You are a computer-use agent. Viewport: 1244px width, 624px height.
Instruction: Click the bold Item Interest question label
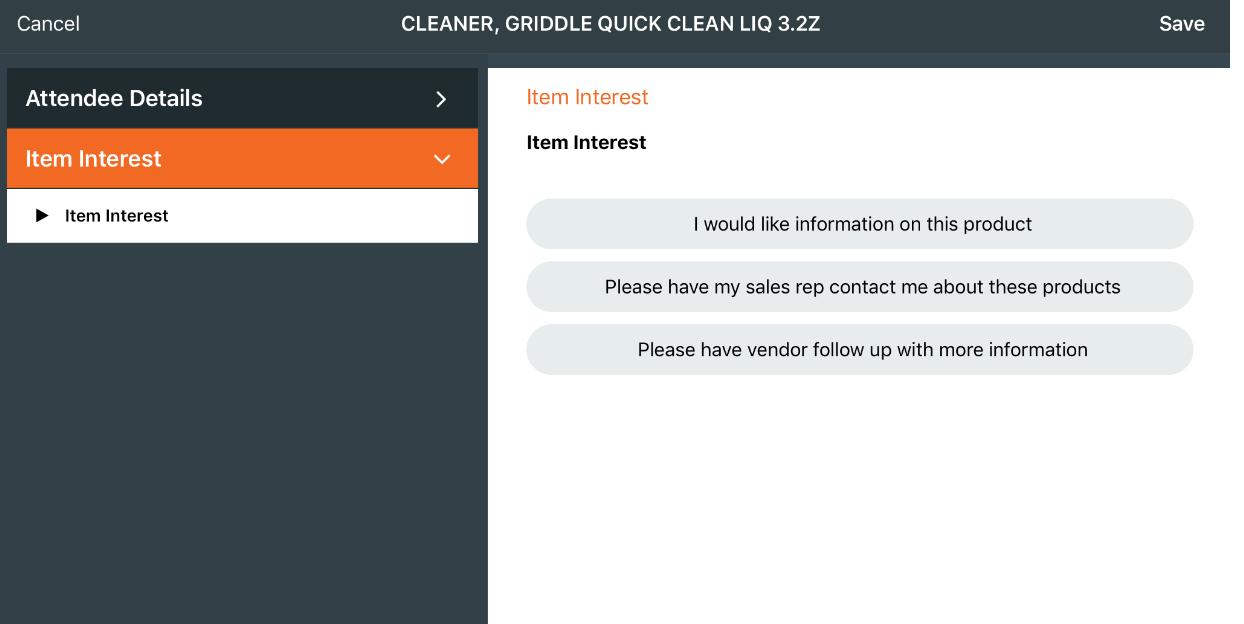(x=586, y=143)
